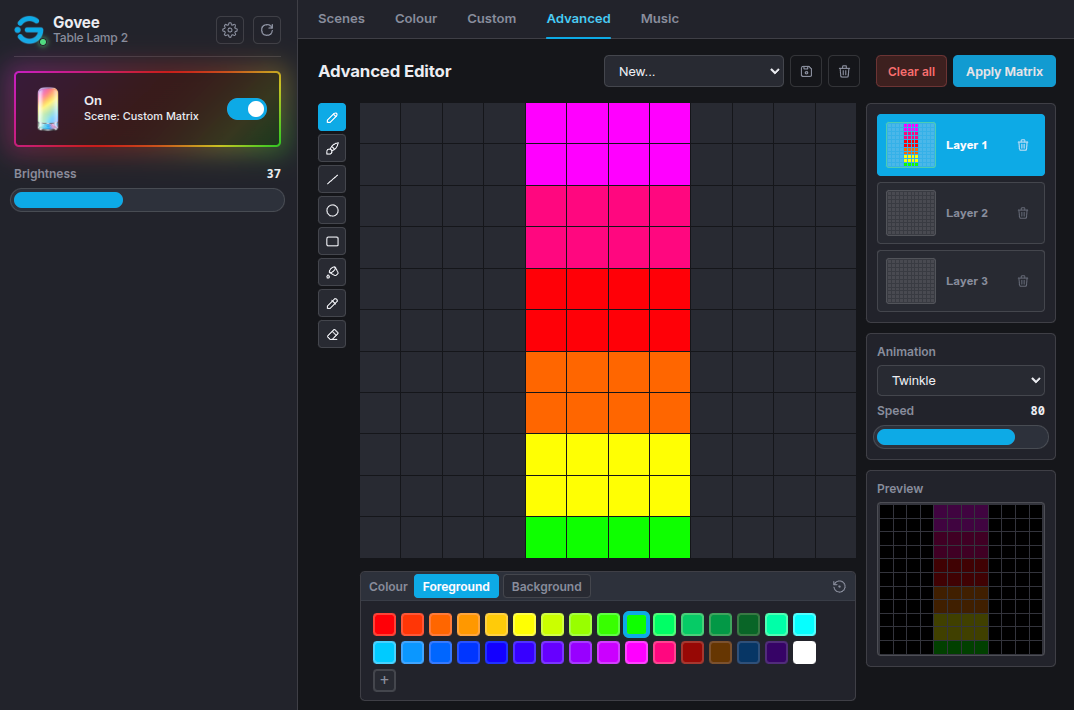1074x710 pixels.
Task: Add a new colour with plus button
Action: (384, 681)
